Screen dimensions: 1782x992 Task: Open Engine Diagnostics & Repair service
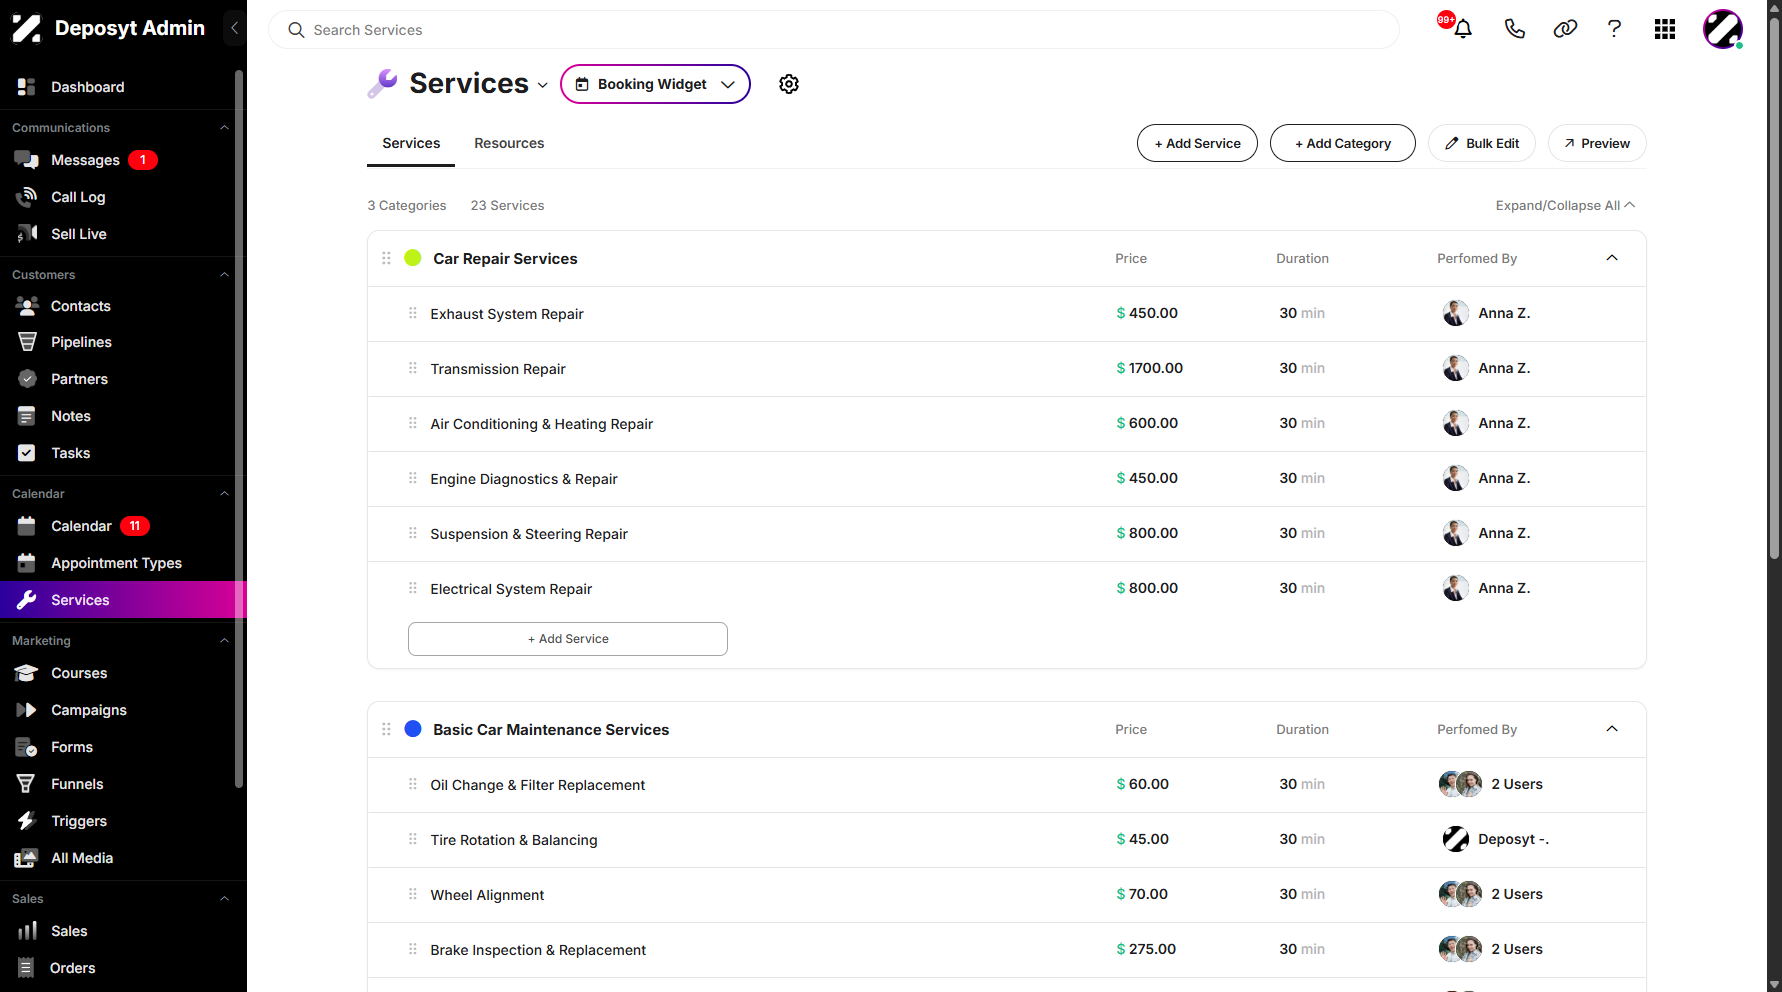point(524,479)
